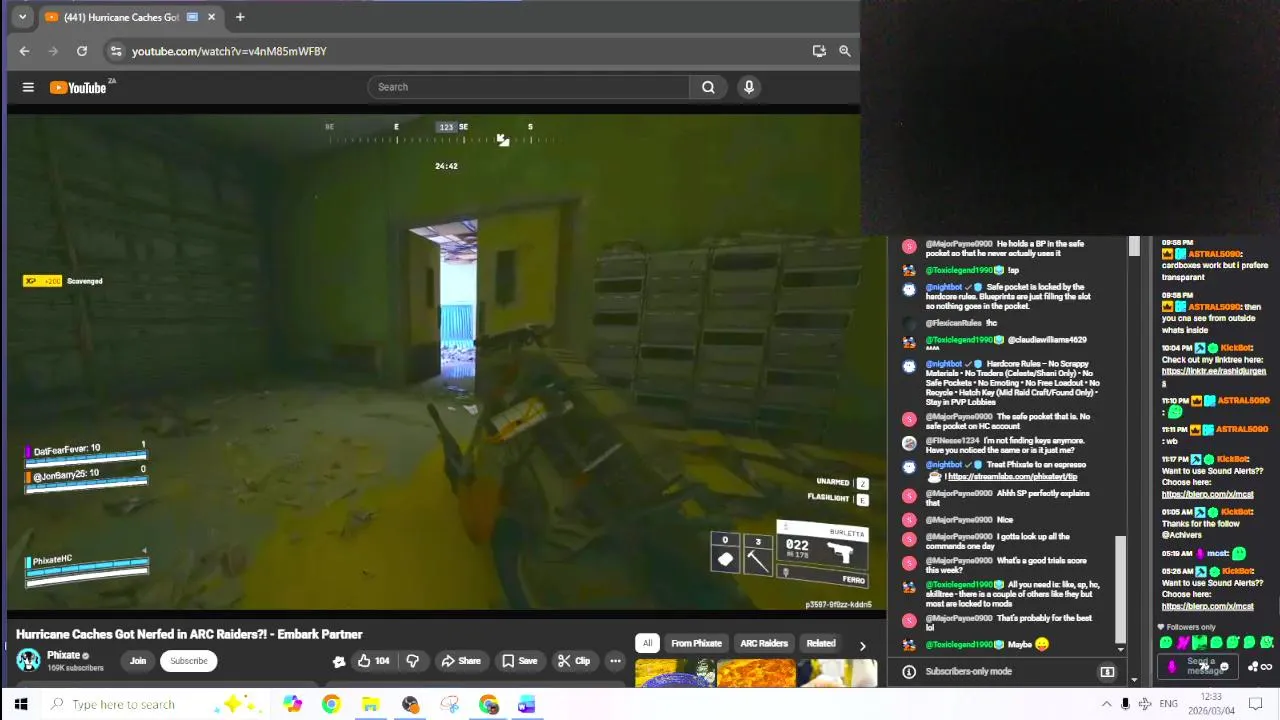Click the browser address bar URL
The height and width of the screenshot is (720, 1280).
(229, 51)
